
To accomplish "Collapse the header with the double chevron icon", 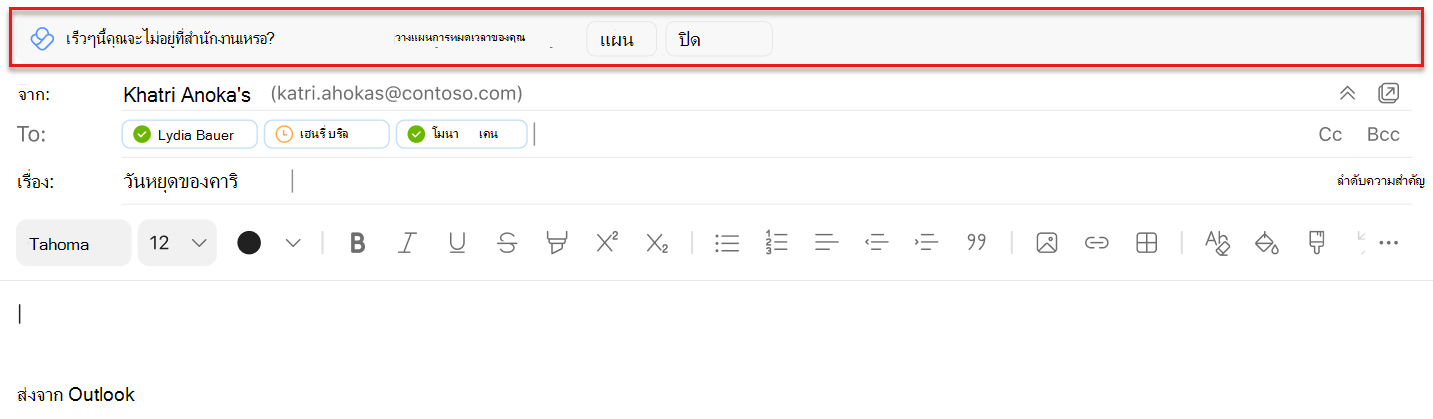I will click(x=1347, y=93).
